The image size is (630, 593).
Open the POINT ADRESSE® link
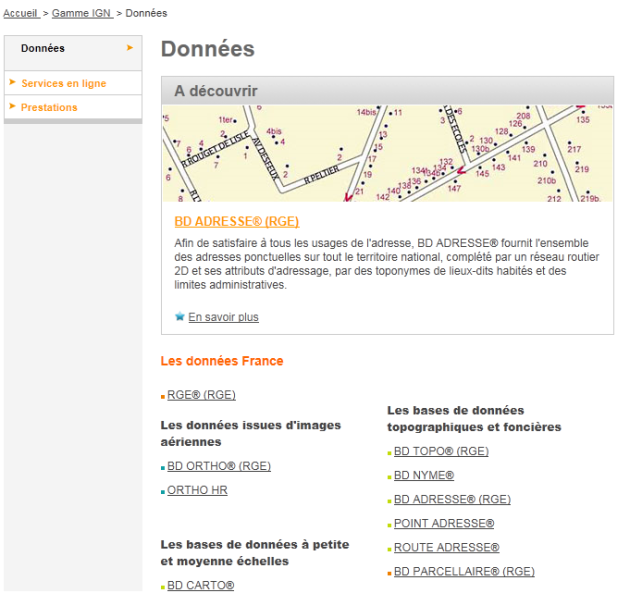[x=444, y=523]
